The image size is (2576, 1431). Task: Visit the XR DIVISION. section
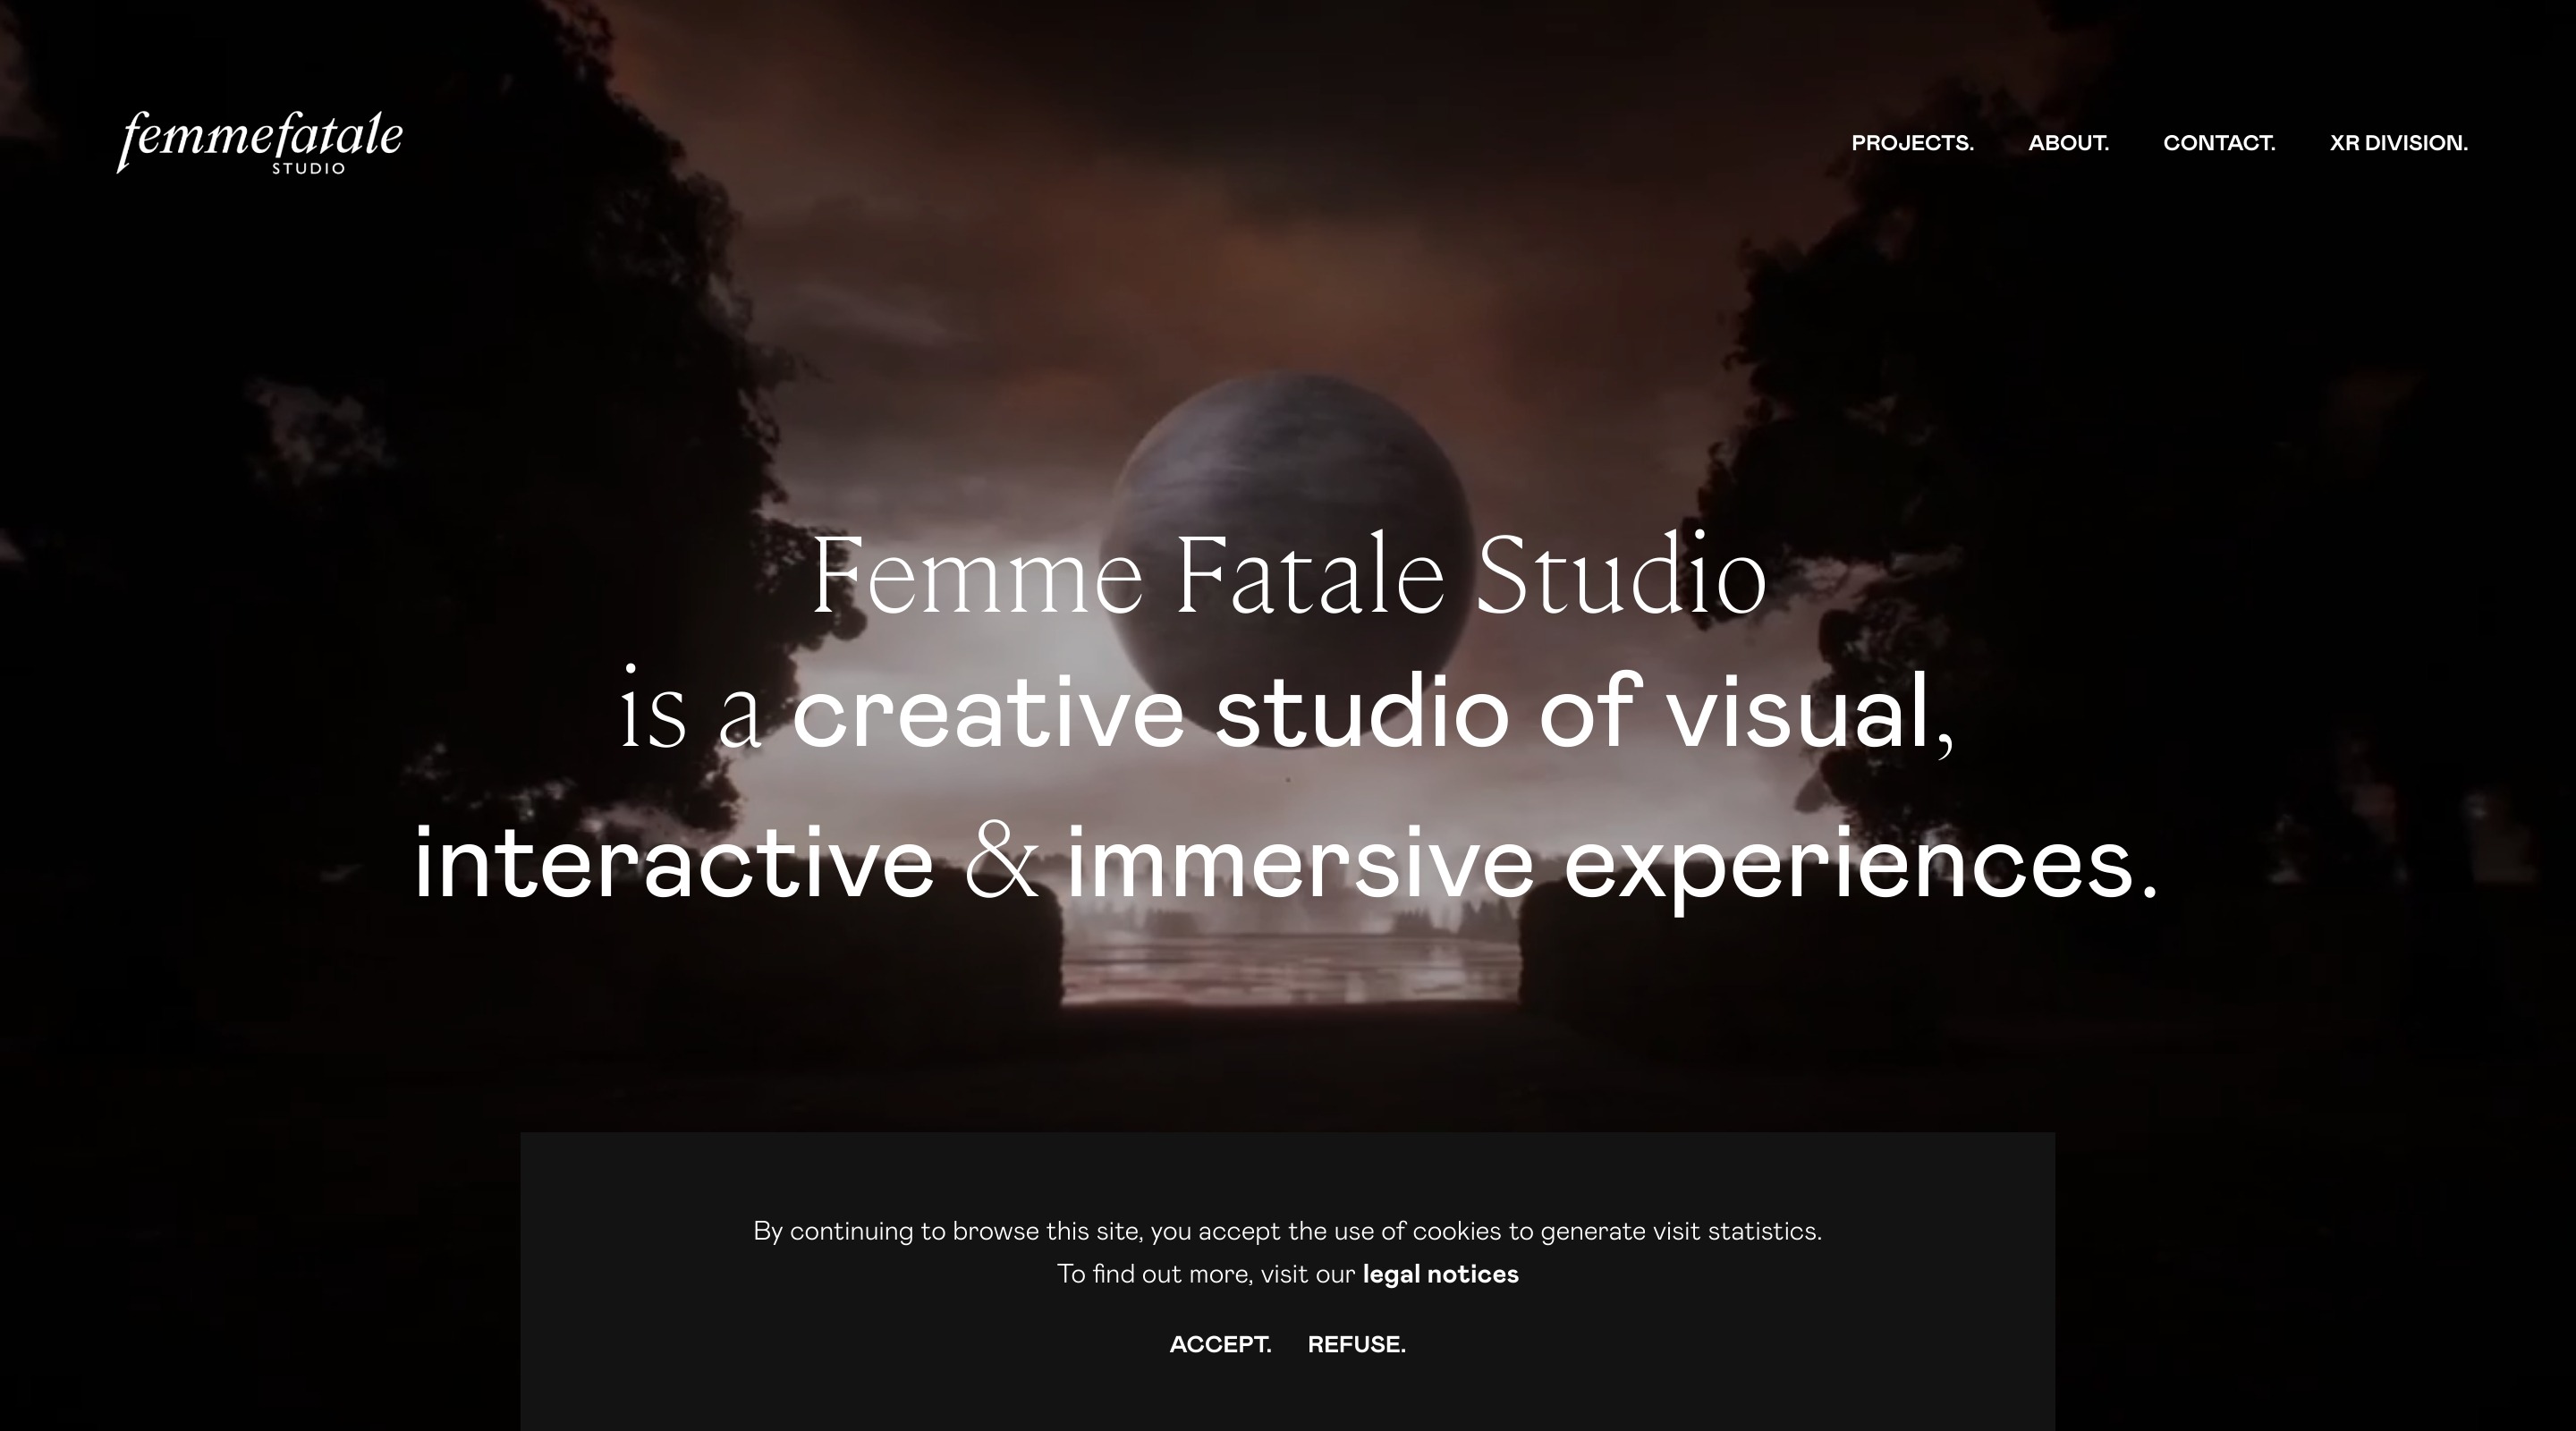2398,143
